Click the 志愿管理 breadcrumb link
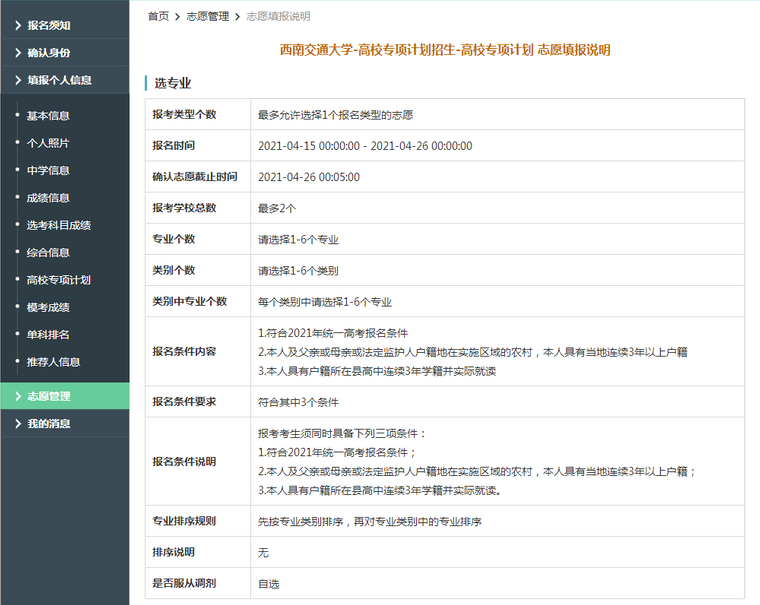The image size is (760, 605). [x=207, y=16]
